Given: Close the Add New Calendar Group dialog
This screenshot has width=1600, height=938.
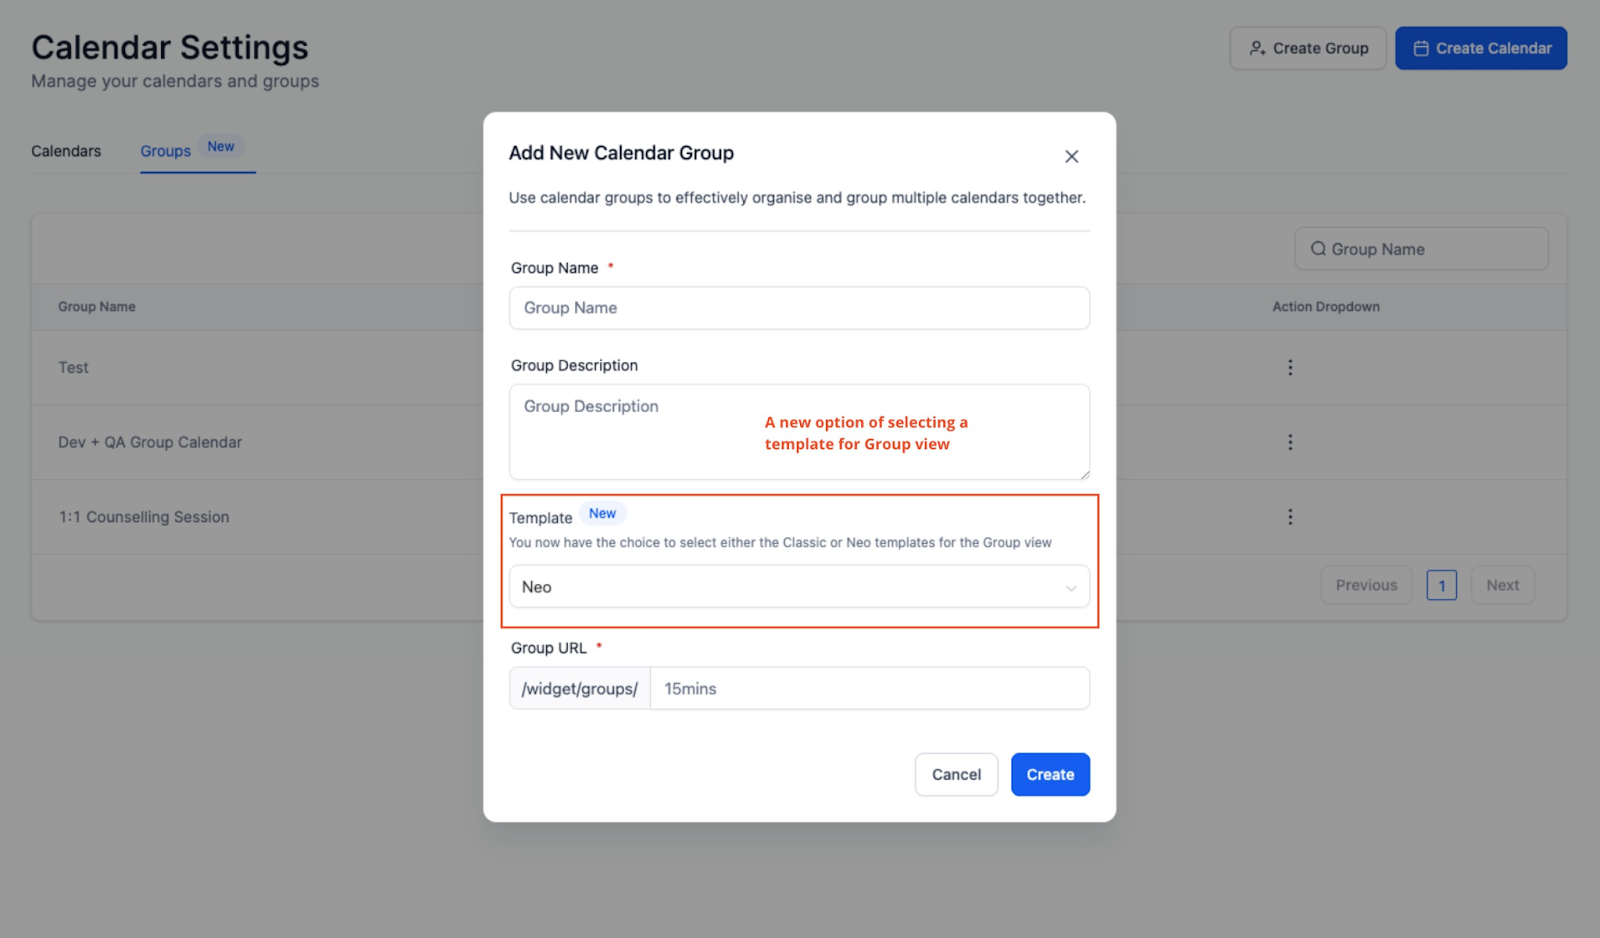Looking at the screenshot, I should point(1071,156).
